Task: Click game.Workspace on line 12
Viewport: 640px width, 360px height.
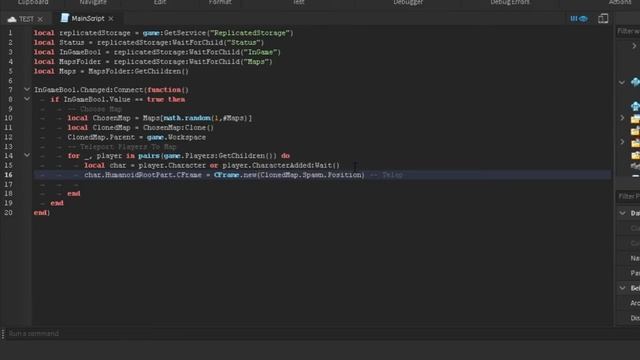Action: pos(176,137)
